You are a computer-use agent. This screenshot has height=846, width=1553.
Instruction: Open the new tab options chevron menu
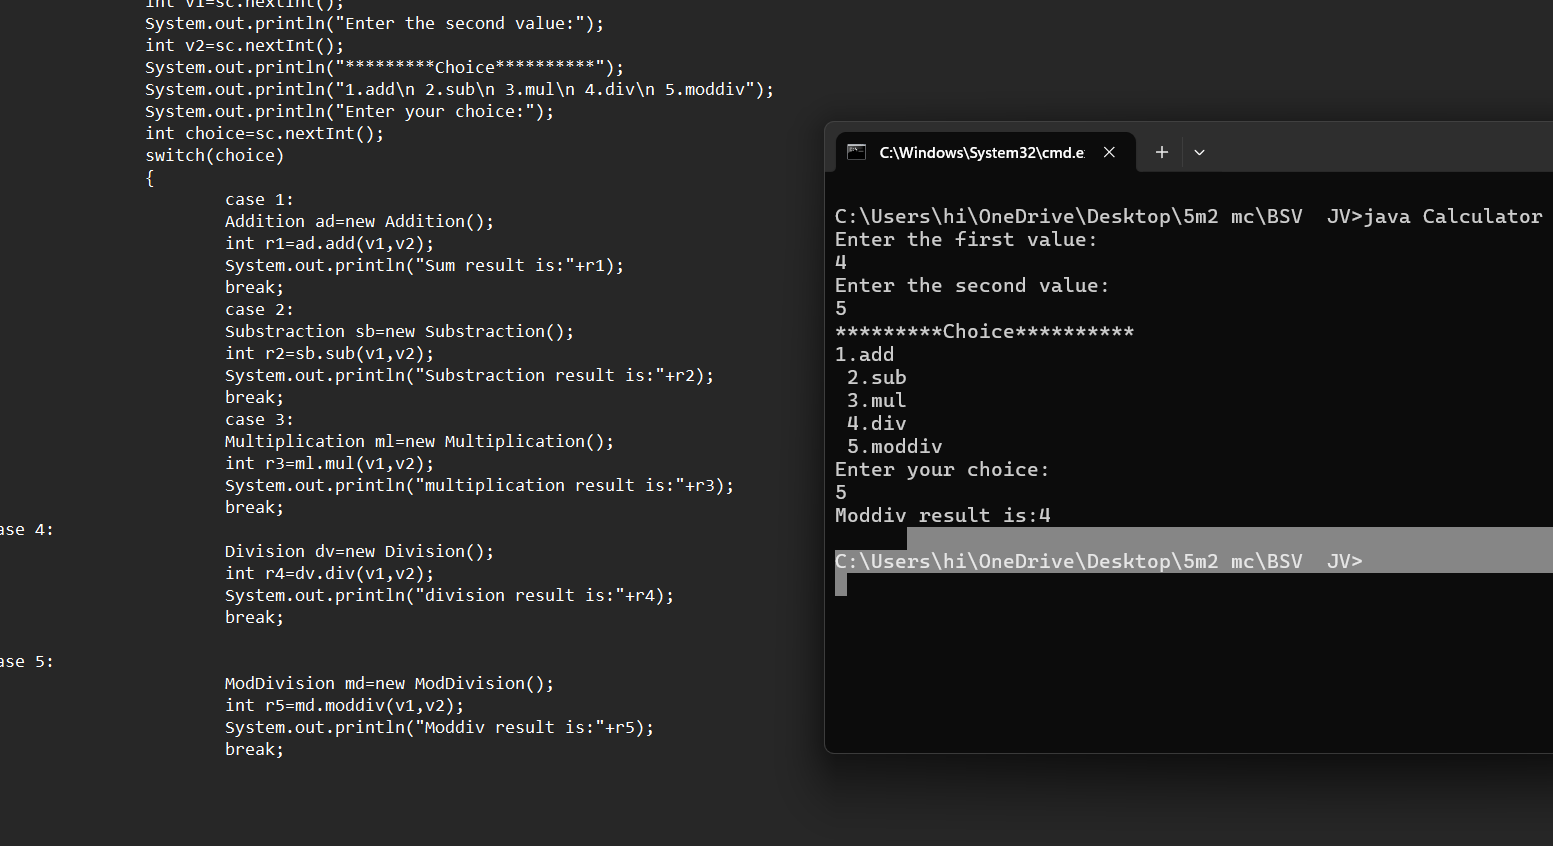(x=1198, y=152)
